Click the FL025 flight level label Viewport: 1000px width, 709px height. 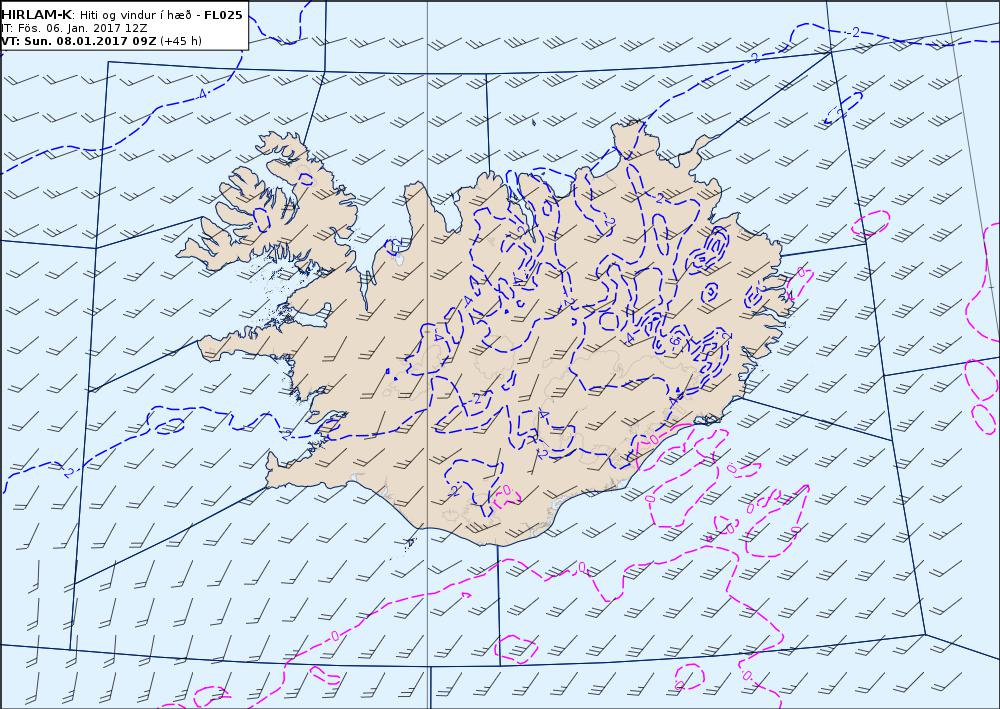pyautogui.click(x=223, y=15)
